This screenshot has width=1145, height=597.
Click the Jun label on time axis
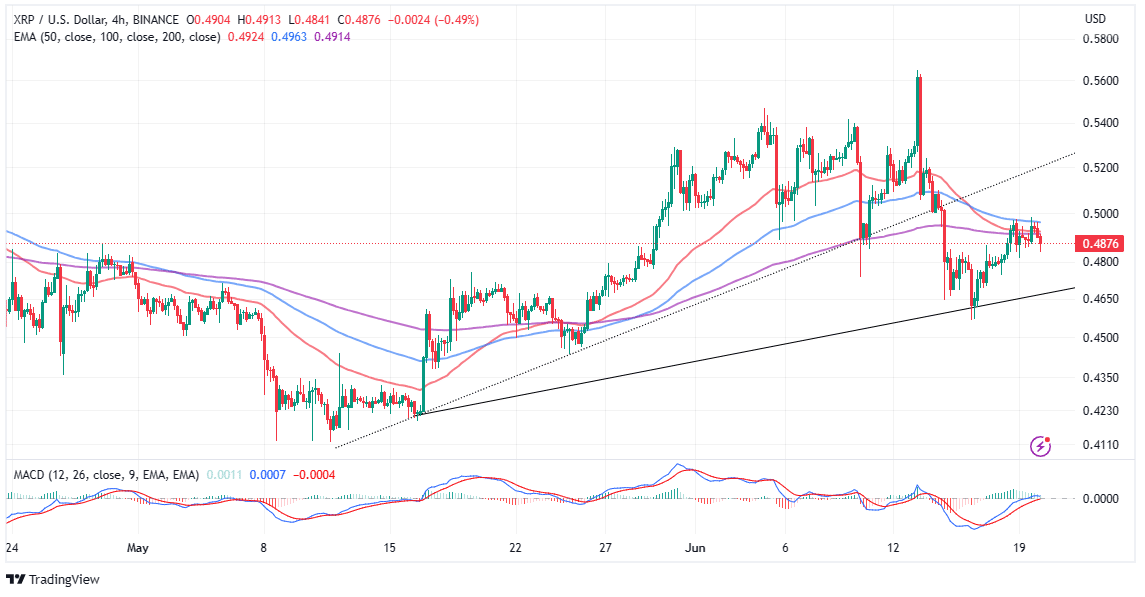tap(696, 548)
